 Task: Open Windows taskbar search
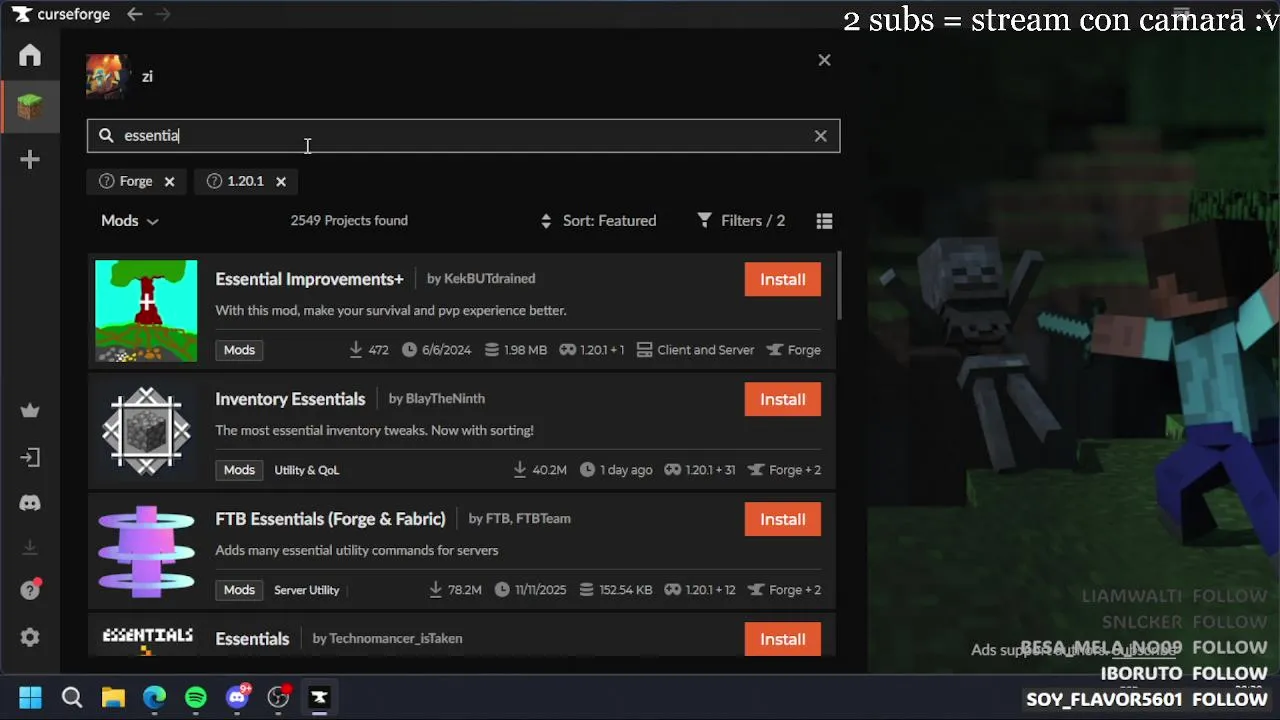[x=72, y=697]
